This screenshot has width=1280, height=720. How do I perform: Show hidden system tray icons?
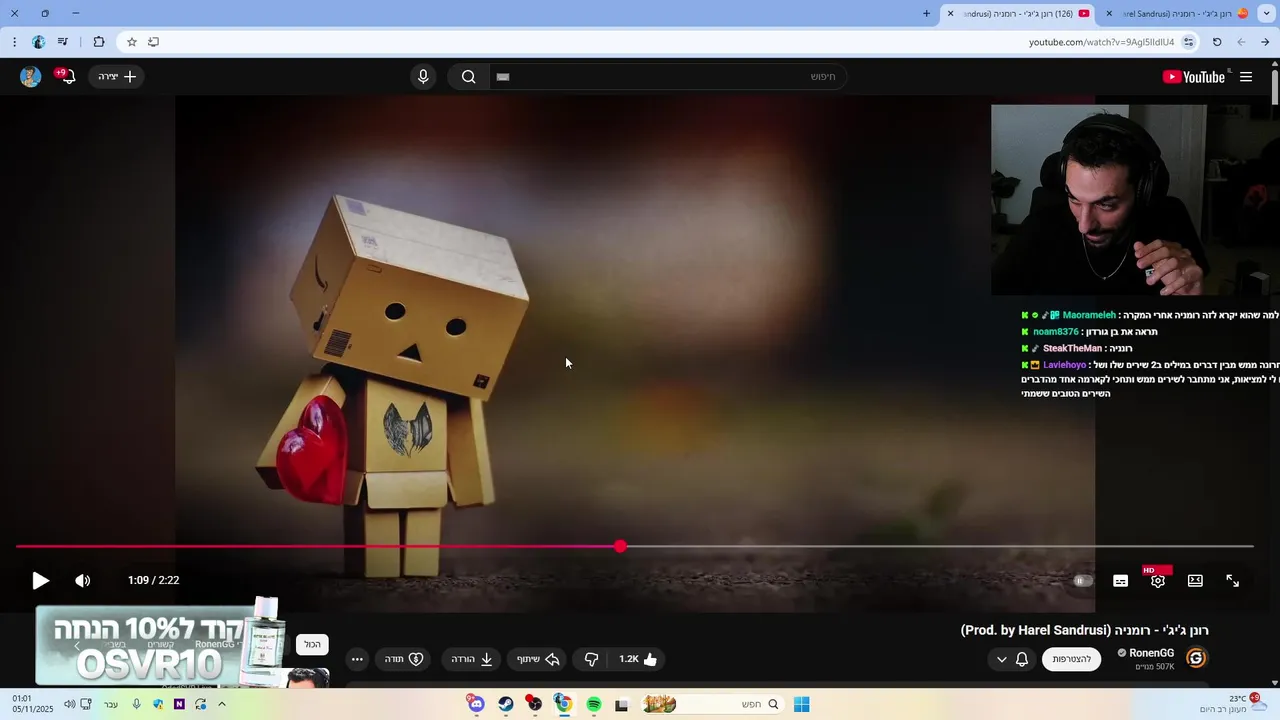(221, 704)
